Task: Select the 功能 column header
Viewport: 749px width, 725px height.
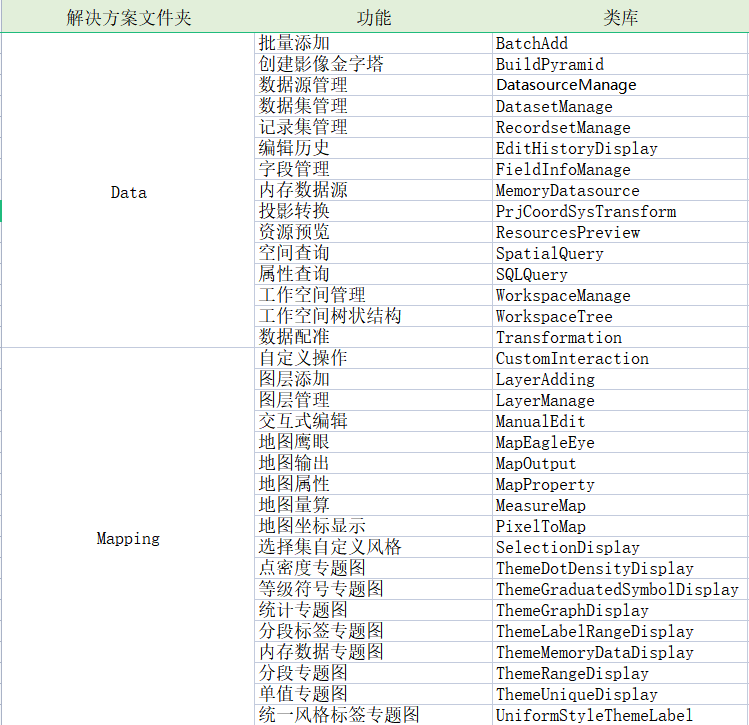Action: click(374, 17)
